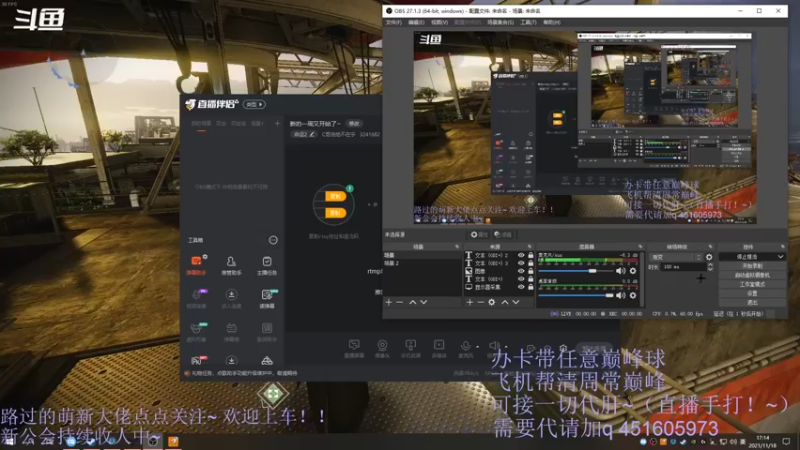
Task: Move scene up in OBS scenes panel
Action: point(412,303)
